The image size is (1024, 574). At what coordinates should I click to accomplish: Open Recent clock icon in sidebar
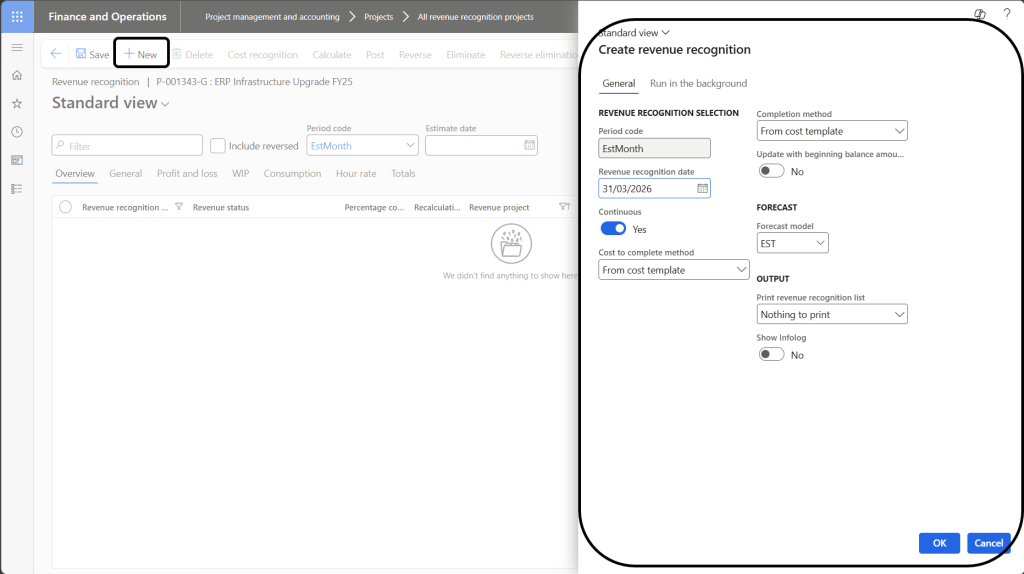(17, 132)
